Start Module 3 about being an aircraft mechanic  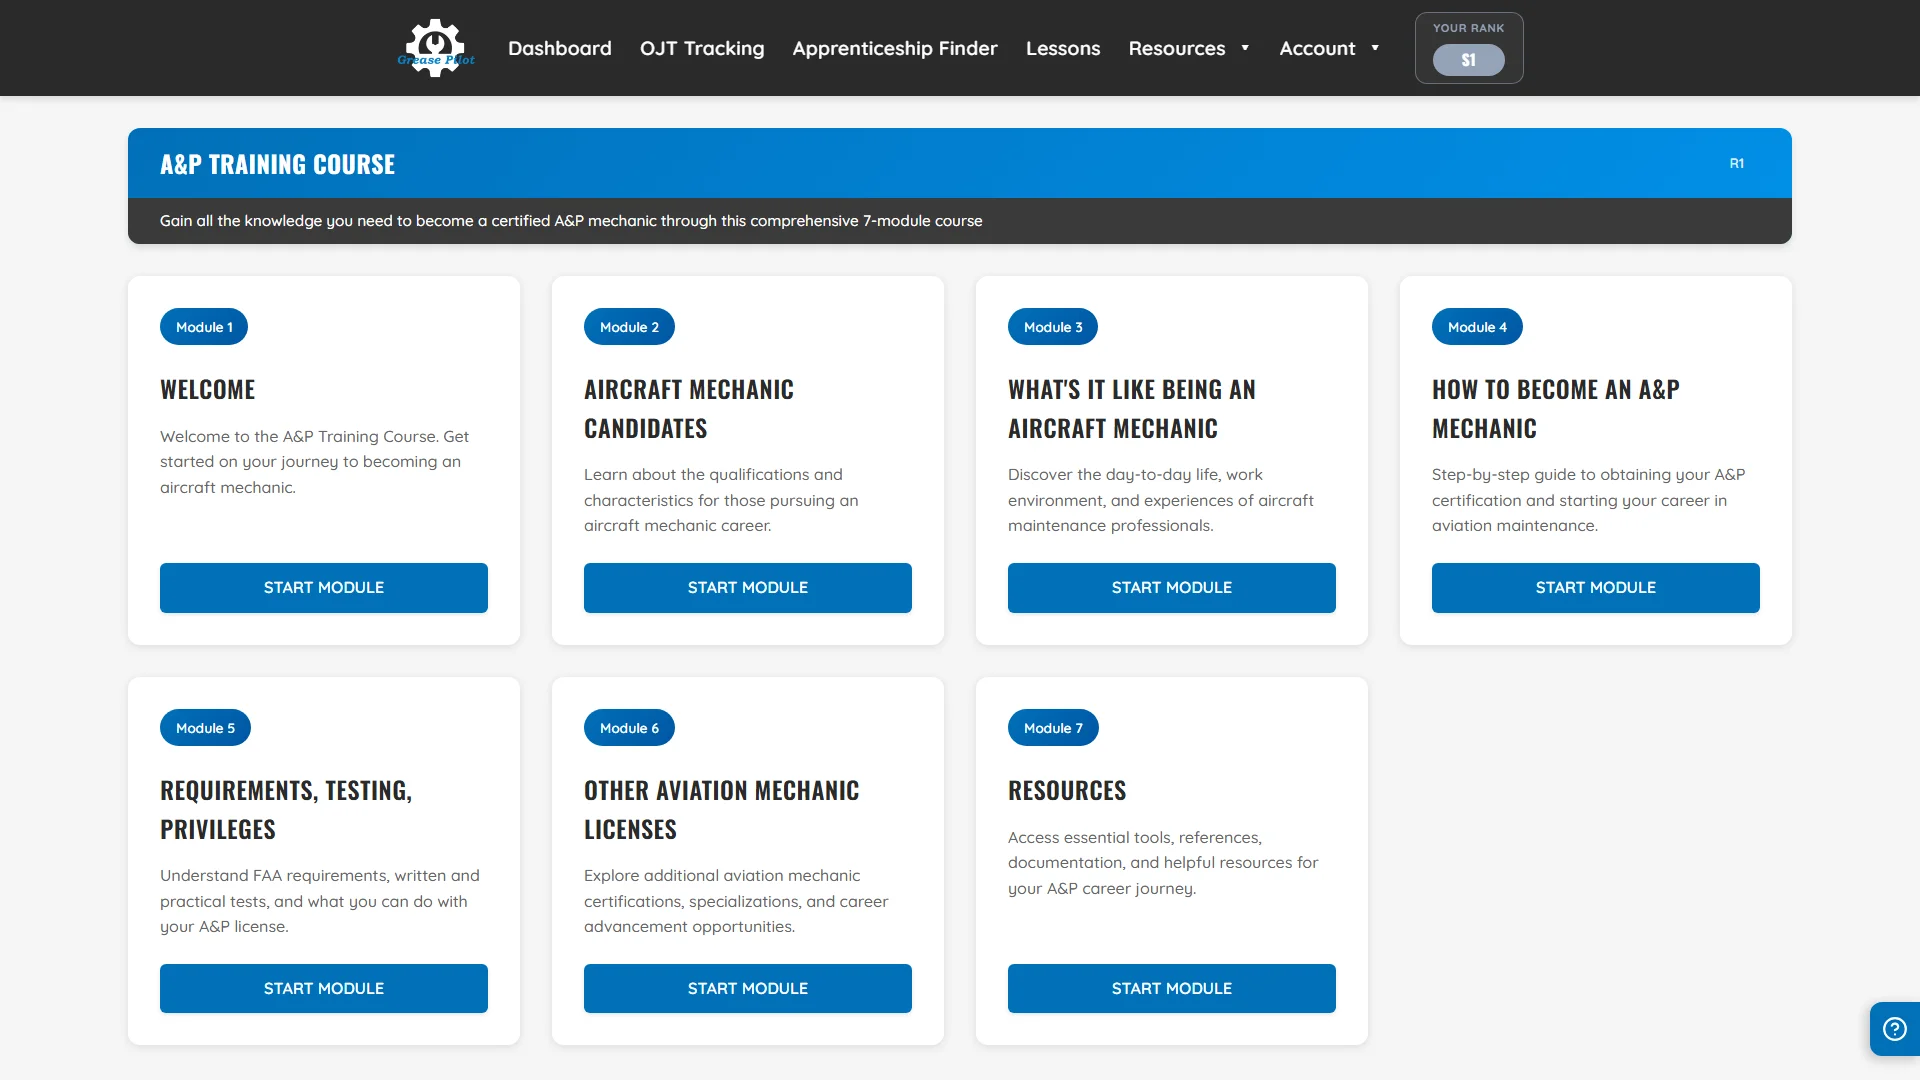pyautogui.click(x=1172, y=588)
